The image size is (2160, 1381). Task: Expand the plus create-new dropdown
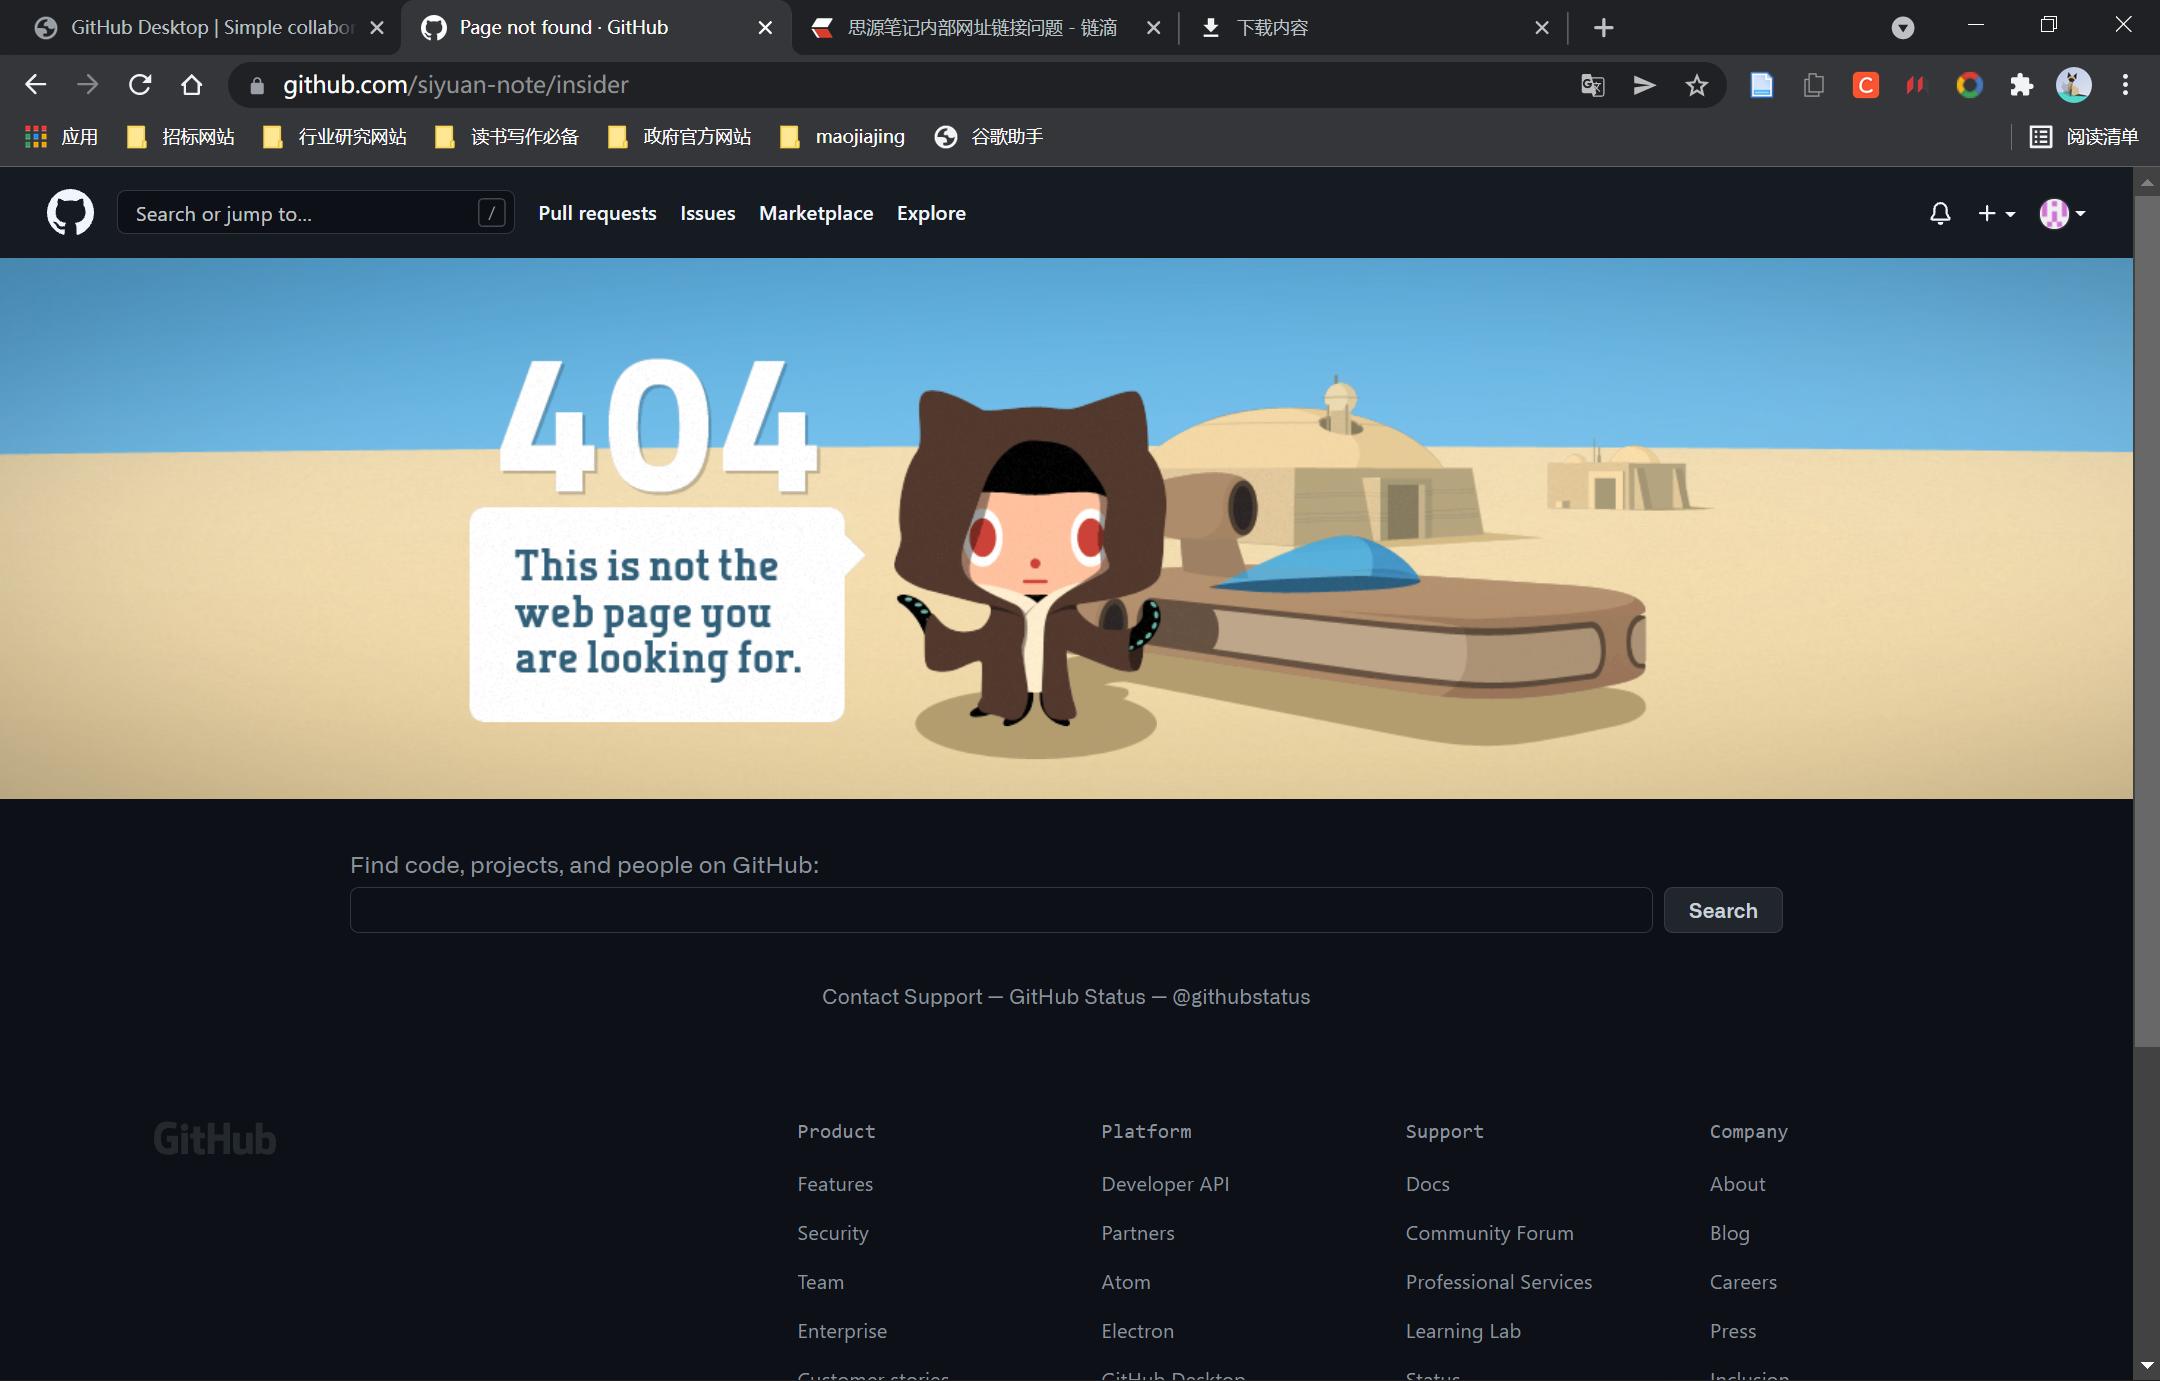pyautogui.click(x=1996, y=213)
